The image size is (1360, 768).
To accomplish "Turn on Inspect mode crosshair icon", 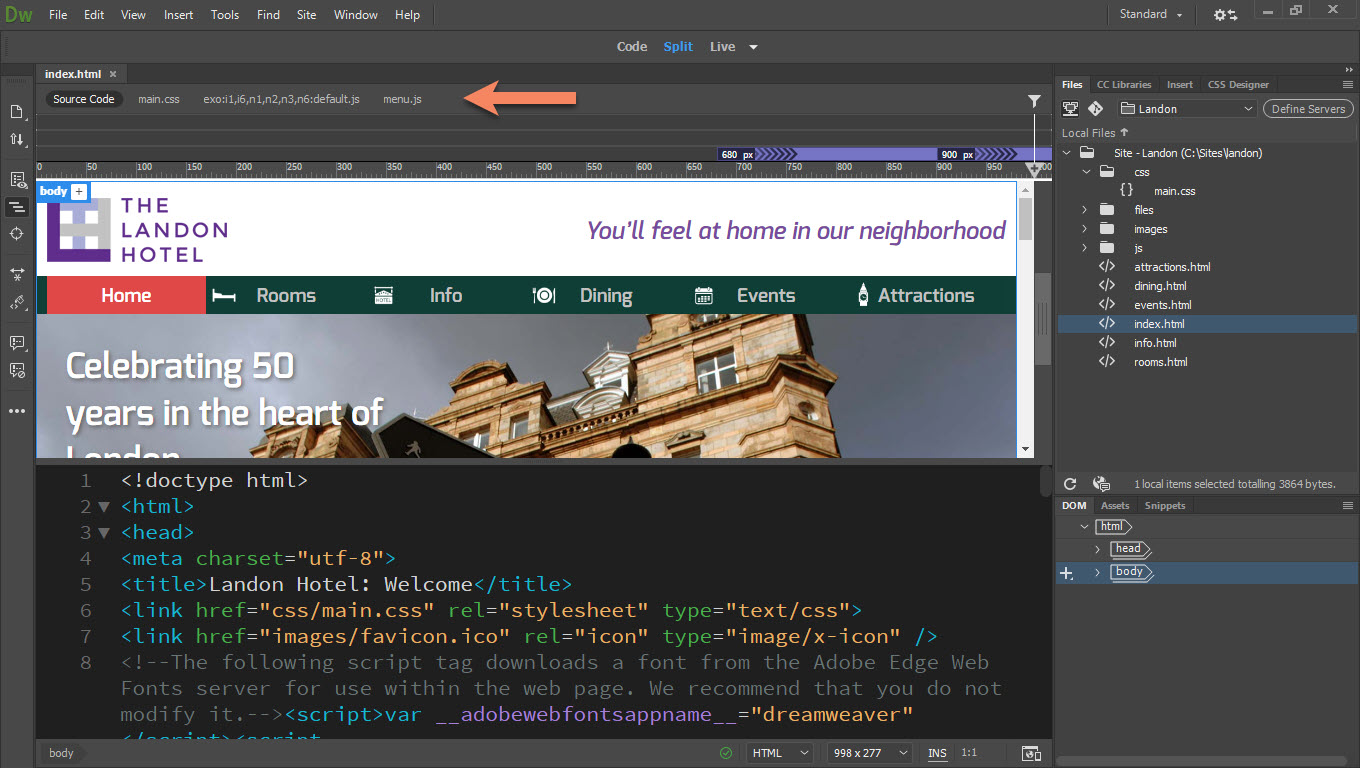I will pos(17,233).
